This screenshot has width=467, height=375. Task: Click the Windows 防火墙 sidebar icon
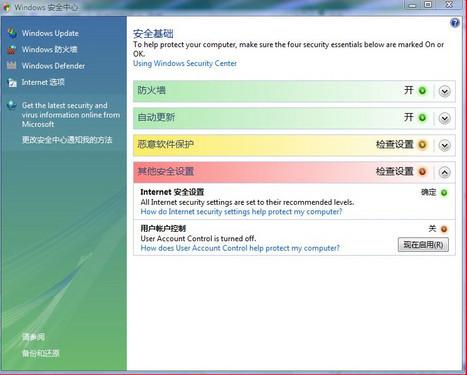(x=12, y=49)
